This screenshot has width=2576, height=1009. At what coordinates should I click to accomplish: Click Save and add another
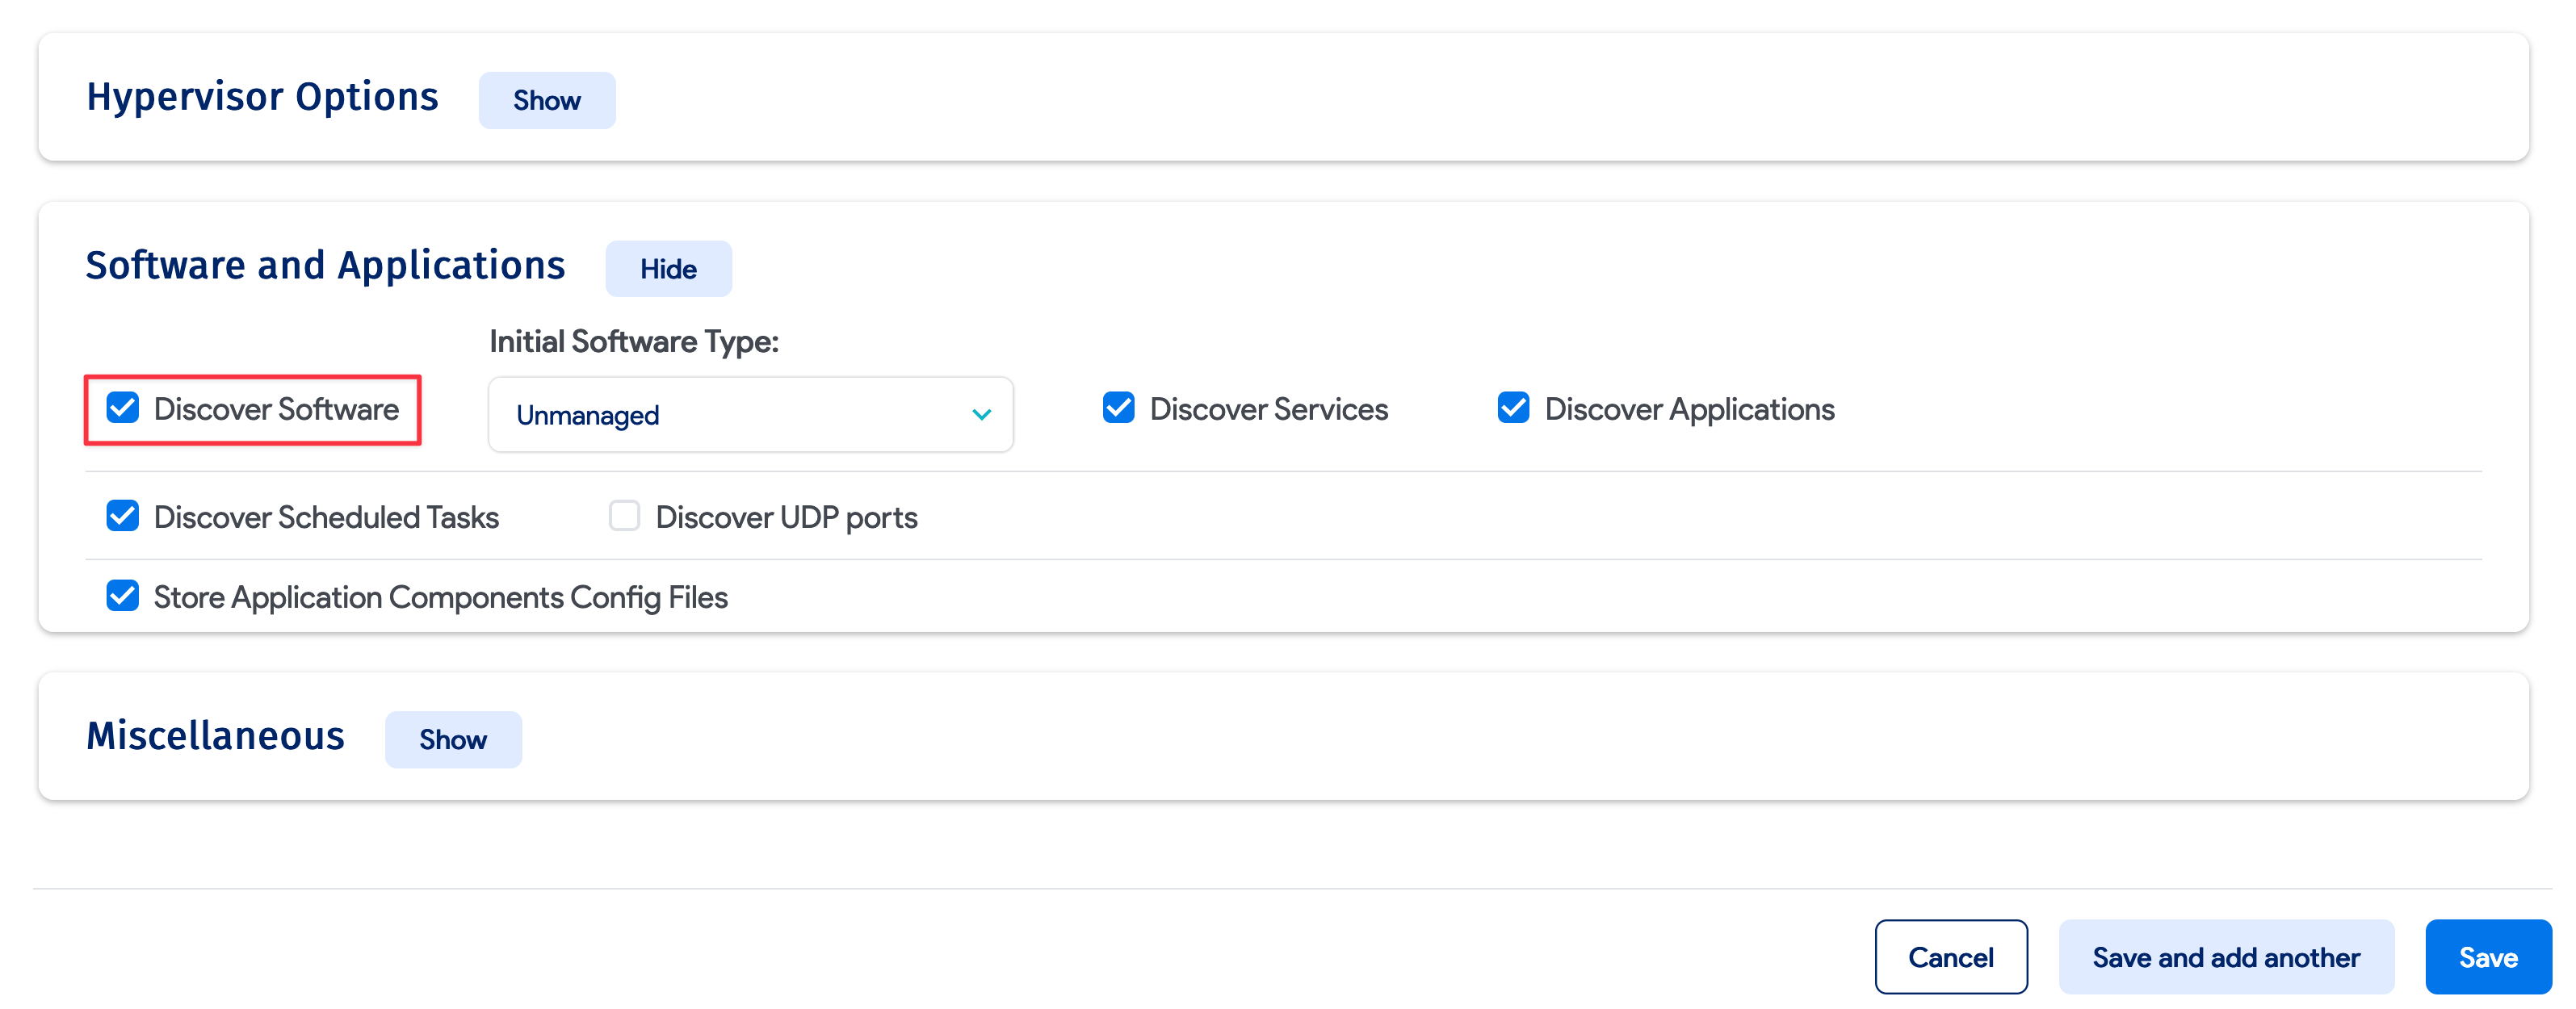[x=2226, y=956]
